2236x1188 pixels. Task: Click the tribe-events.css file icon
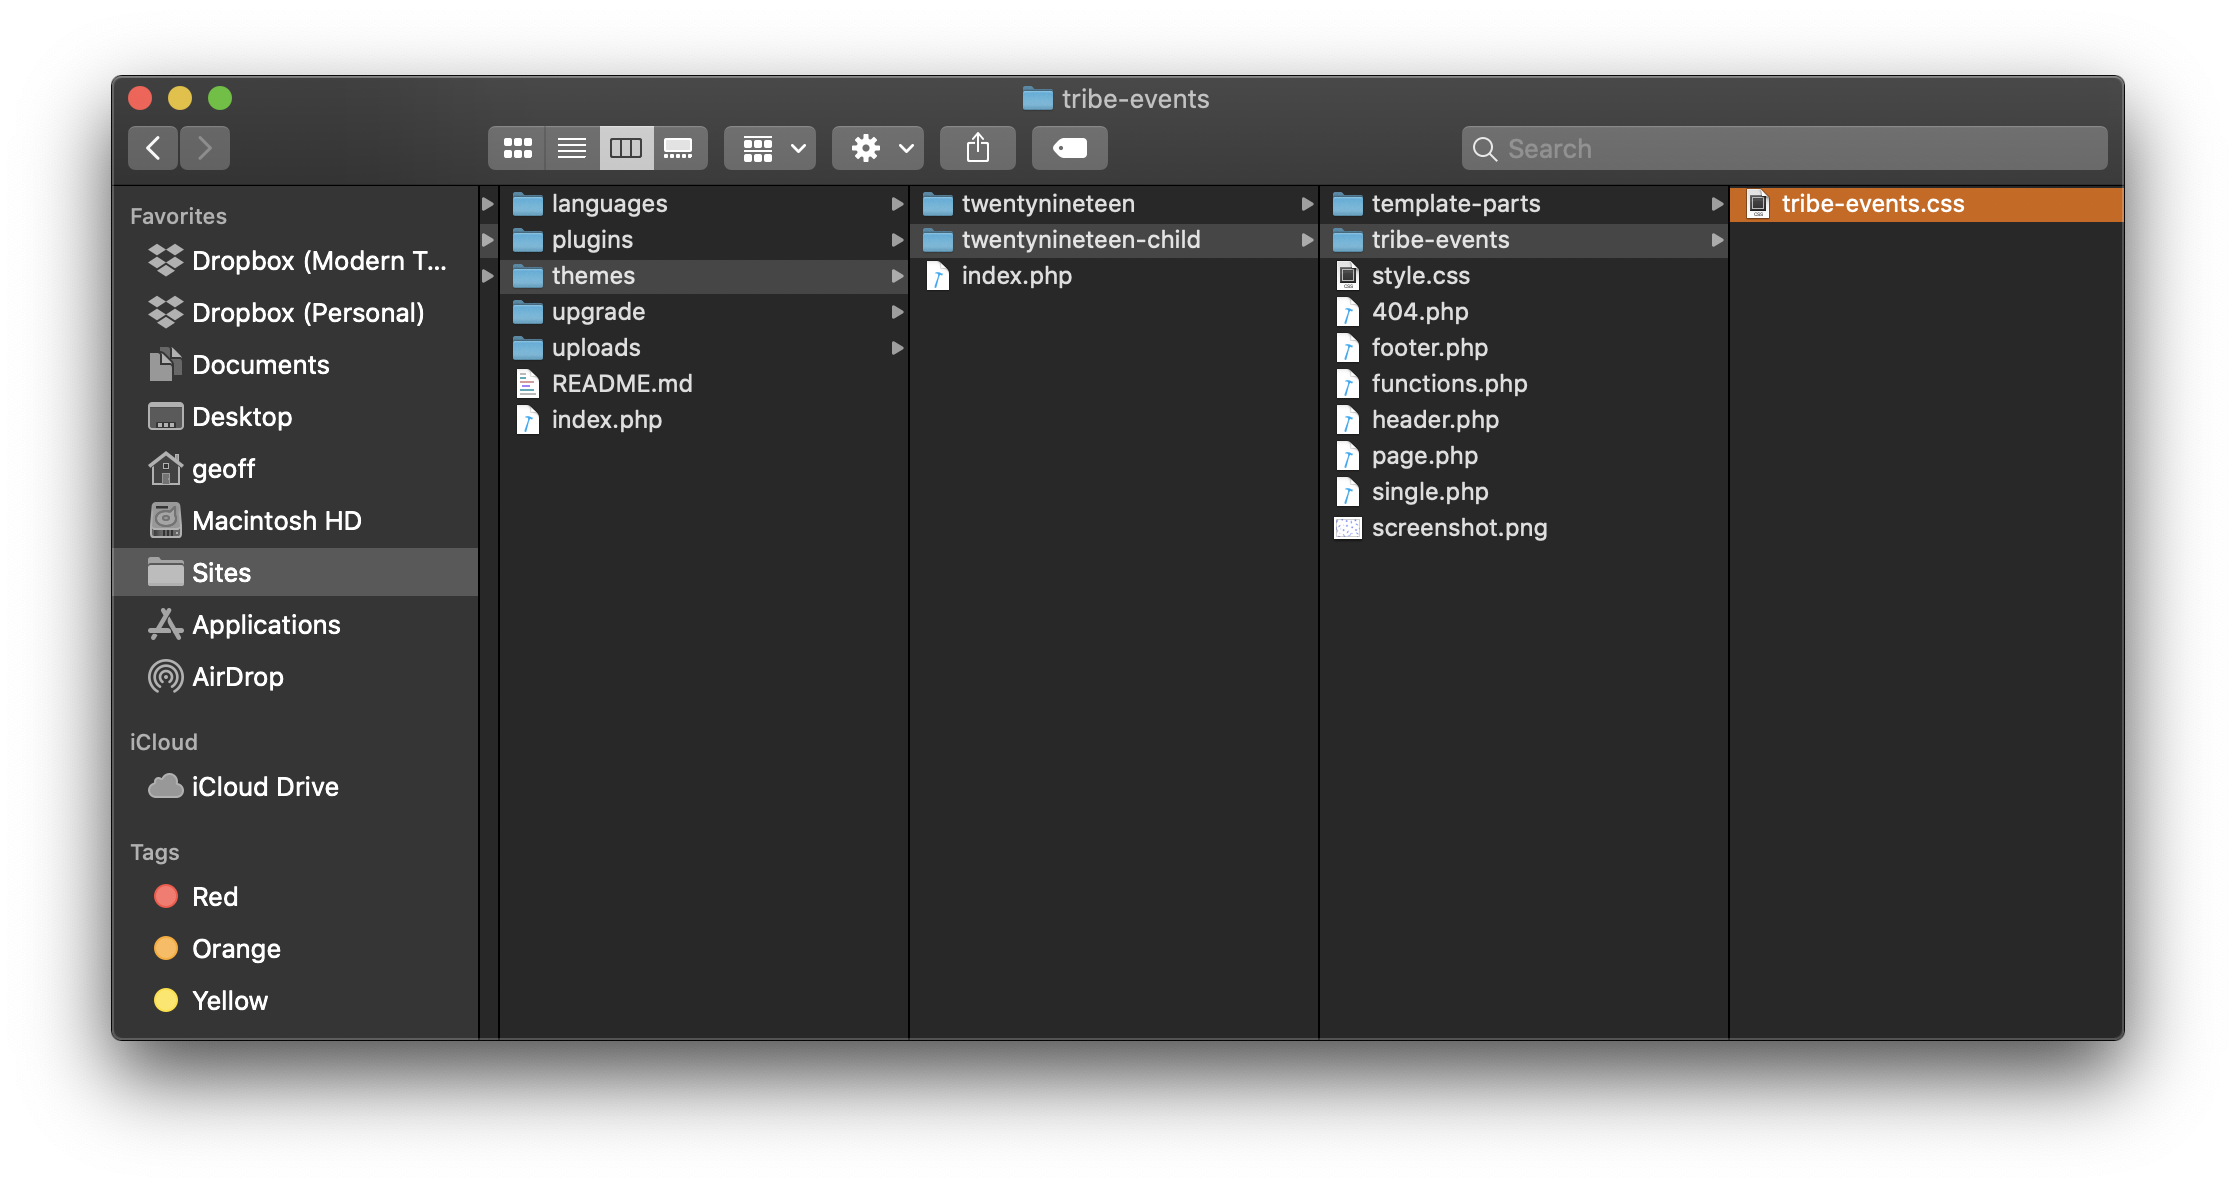(1758, 204)
